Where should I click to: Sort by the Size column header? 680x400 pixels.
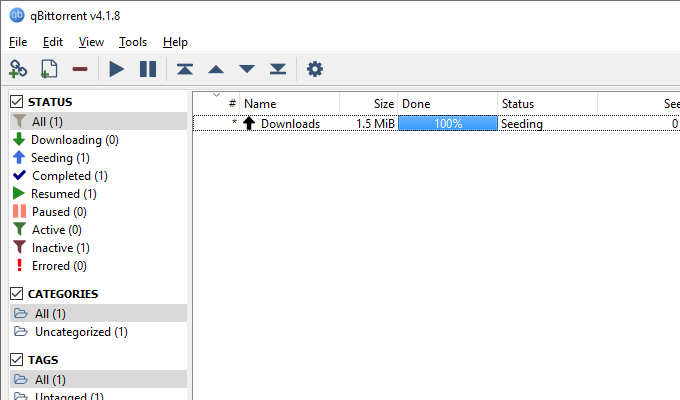(369, 104)
